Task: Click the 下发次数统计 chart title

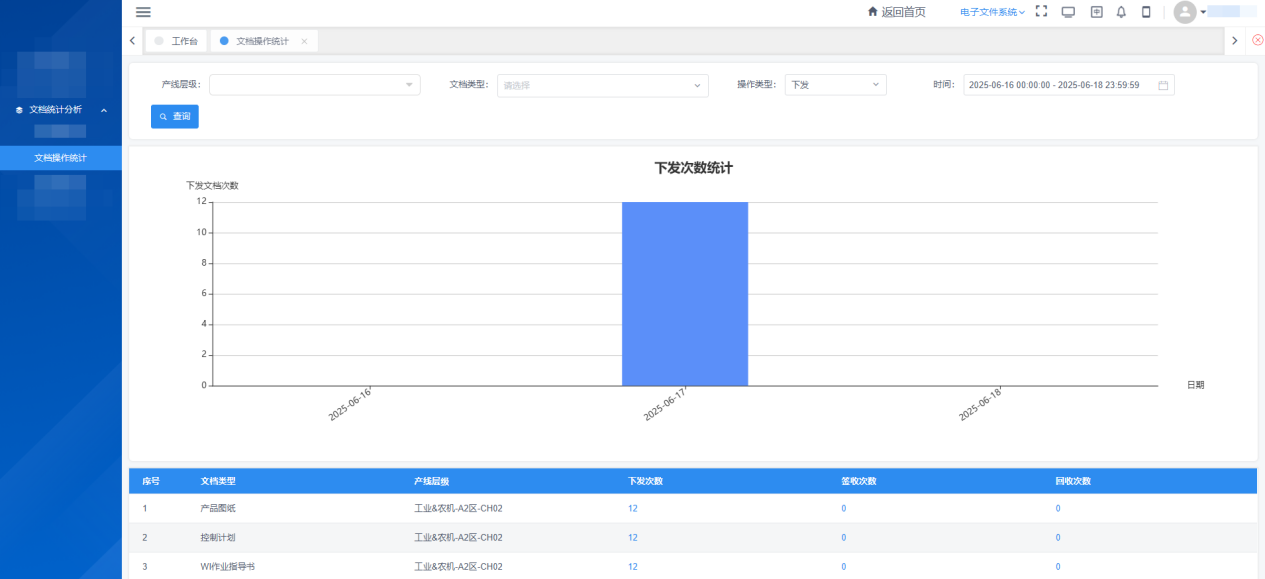Action: click(694, 168)
